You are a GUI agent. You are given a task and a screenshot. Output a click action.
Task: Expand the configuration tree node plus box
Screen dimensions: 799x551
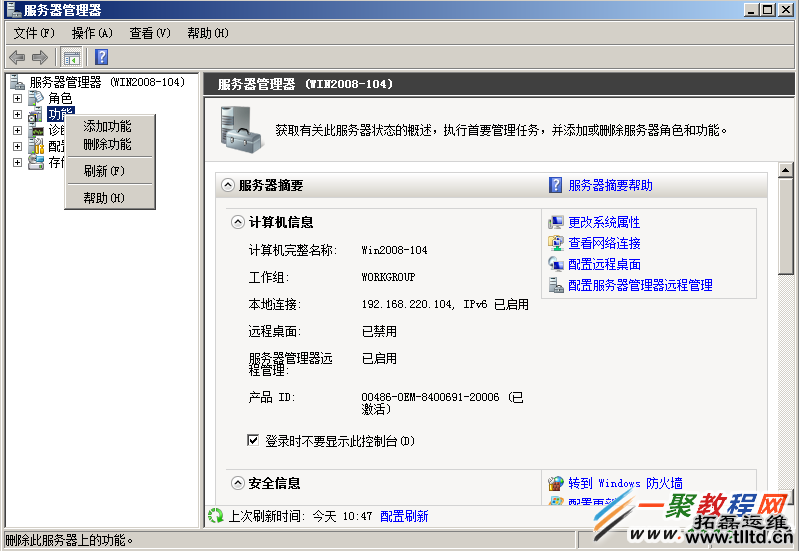pos(17,147)
